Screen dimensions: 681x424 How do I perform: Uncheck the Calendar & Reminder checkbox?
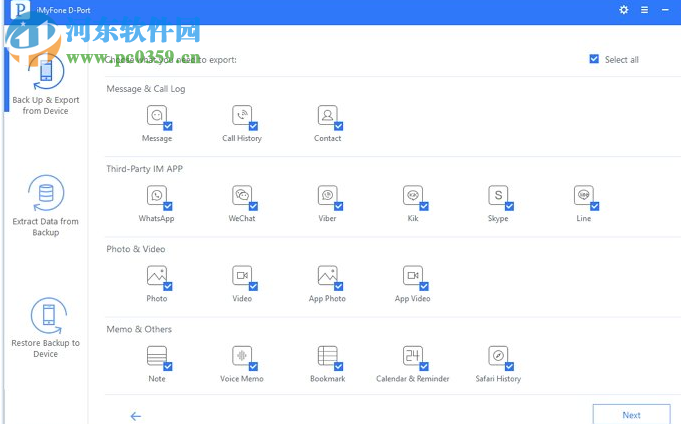click(x=424, y=367)
